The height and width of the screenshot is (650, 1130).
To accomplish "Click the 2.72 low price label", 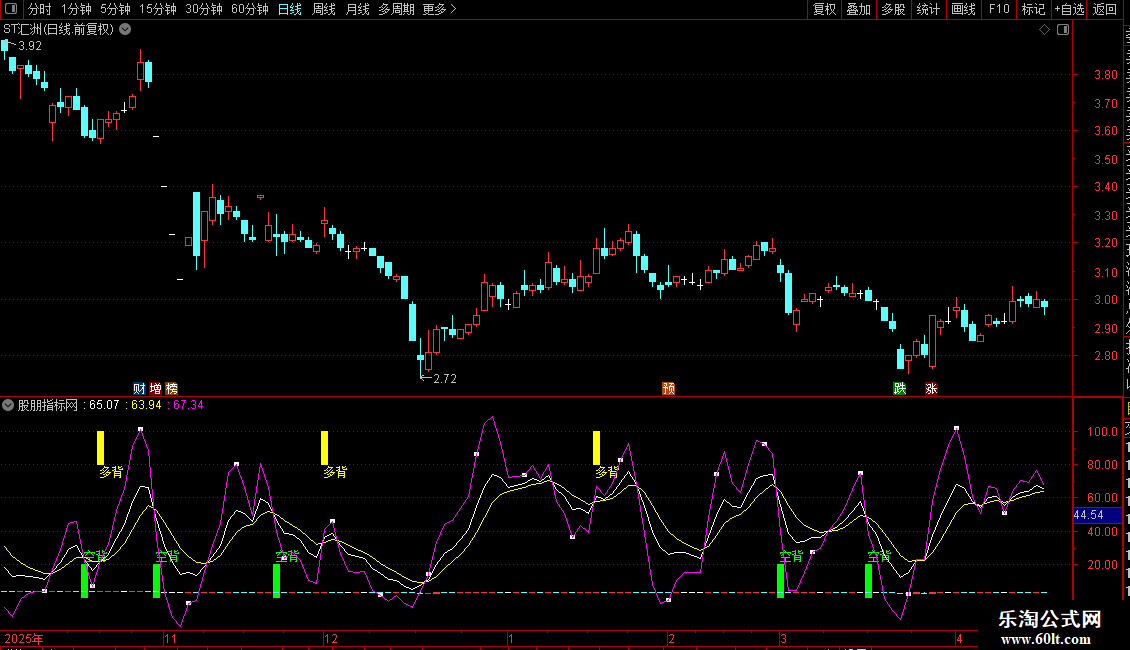I will (x=445, y=378).
